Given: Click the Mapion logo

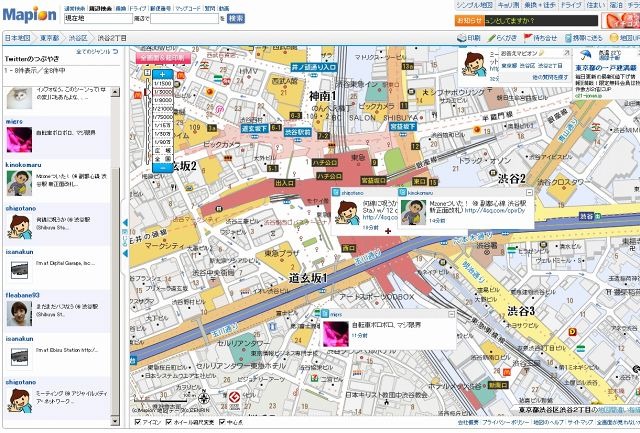Looking at the screenshot, I should coord(29,15).
